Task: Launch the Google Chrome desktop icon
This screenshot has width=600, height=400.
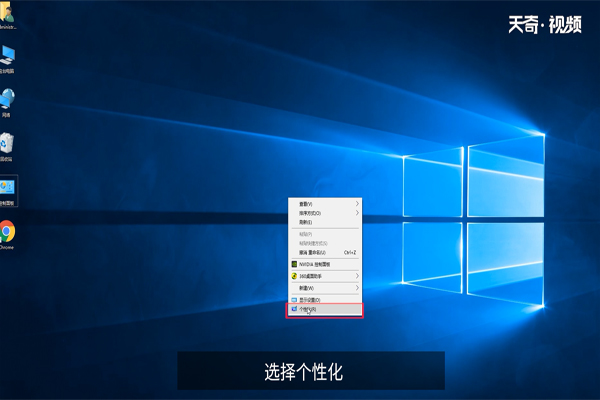Action: 7,235
